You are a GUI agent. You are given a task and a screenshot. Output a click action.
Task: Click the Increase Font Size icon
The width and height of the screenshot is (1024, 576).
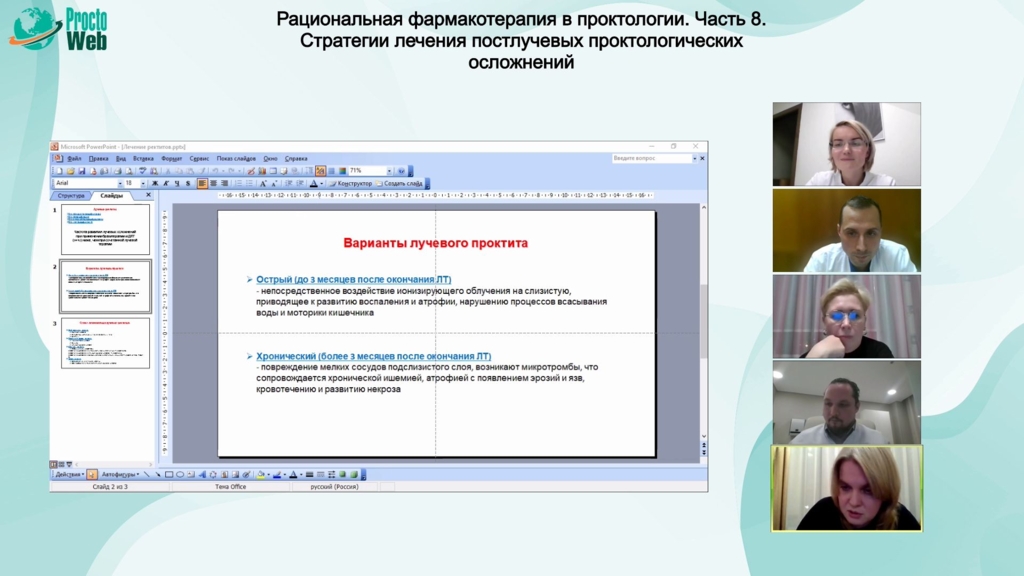(x=263, y=184)
